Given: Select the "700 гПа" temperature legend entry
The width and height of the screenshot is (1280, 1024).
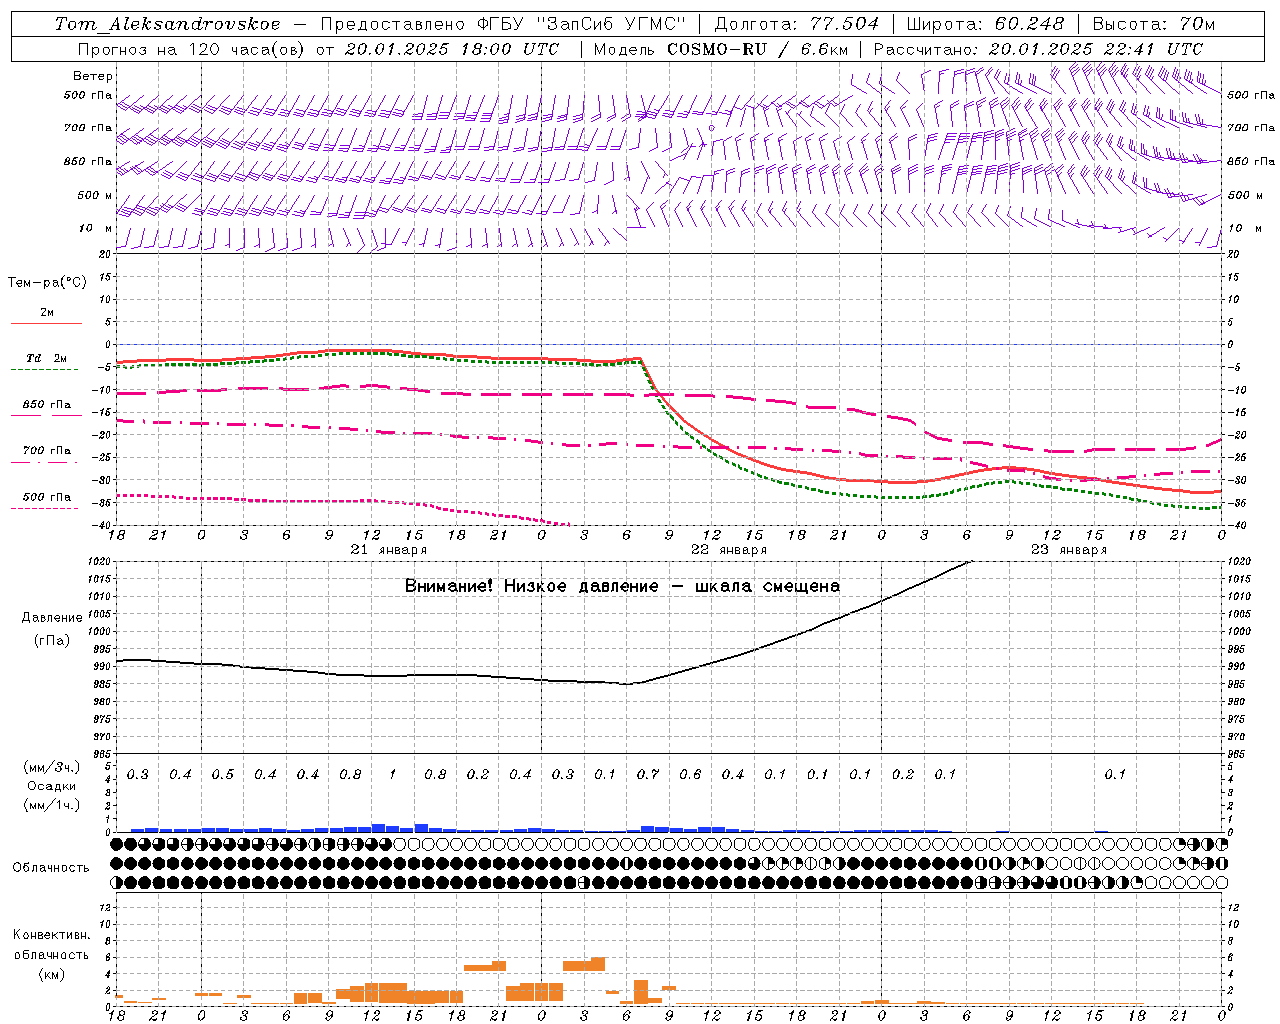Looking at the screenshot, I should pyautogui.click(x=47, y=451).
